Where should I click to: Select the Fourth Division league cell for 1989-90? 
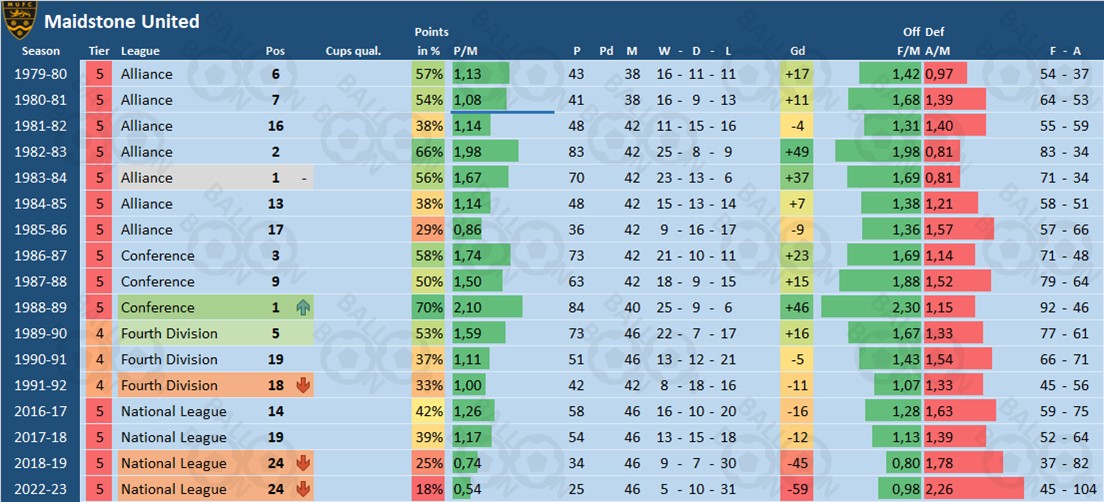click(x=215, y=334)
